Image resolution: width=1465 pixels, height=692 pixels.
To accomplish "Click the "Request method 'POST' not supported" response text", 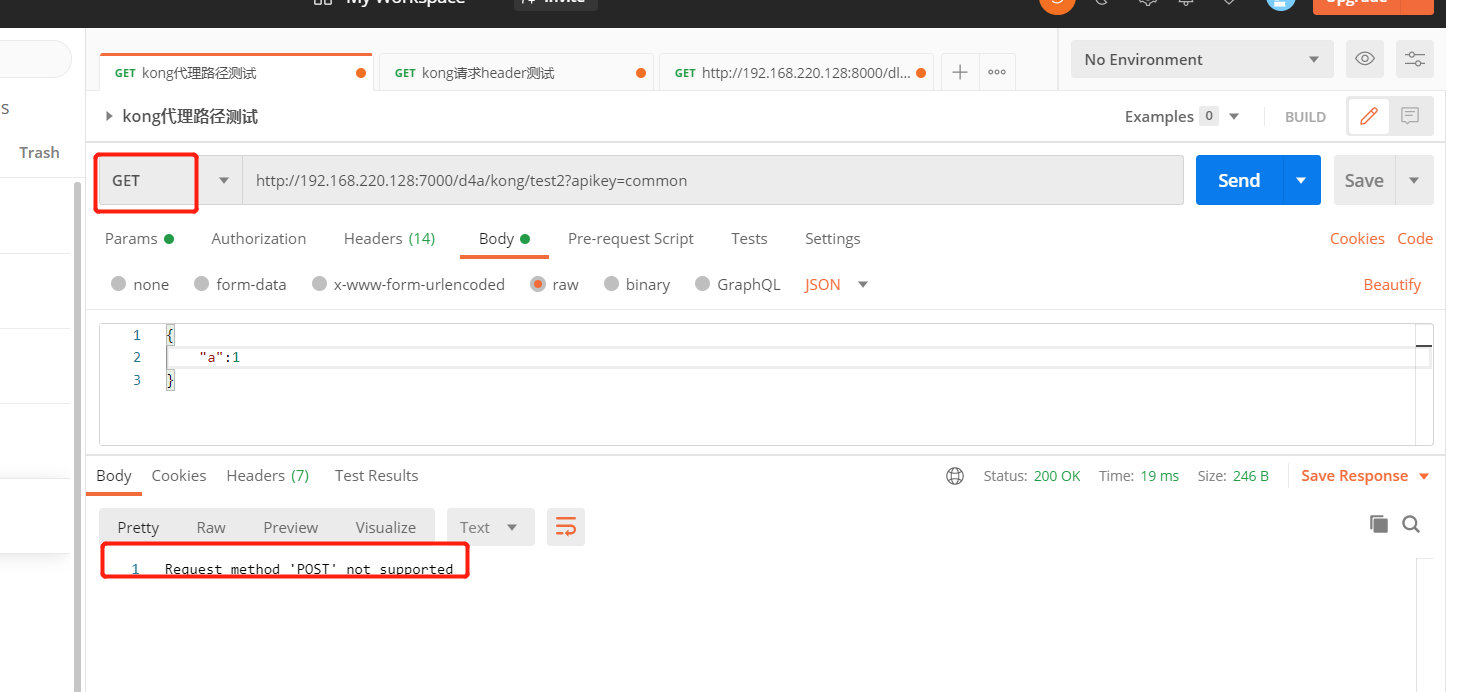I will click(x=309, y=569).
